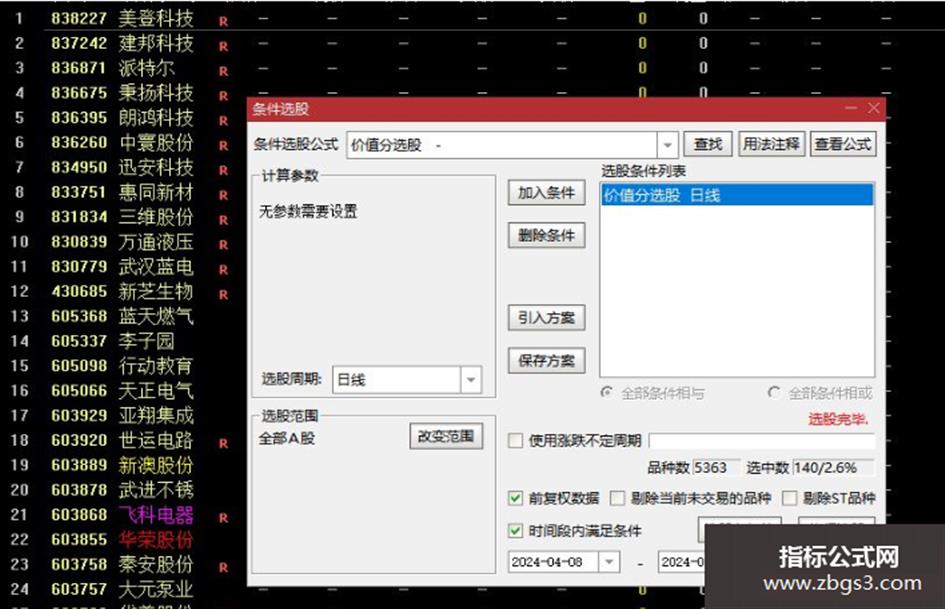Click R marker of 世运电路 row
Screen dimensions: 945x609
click(x=224, y=443)
